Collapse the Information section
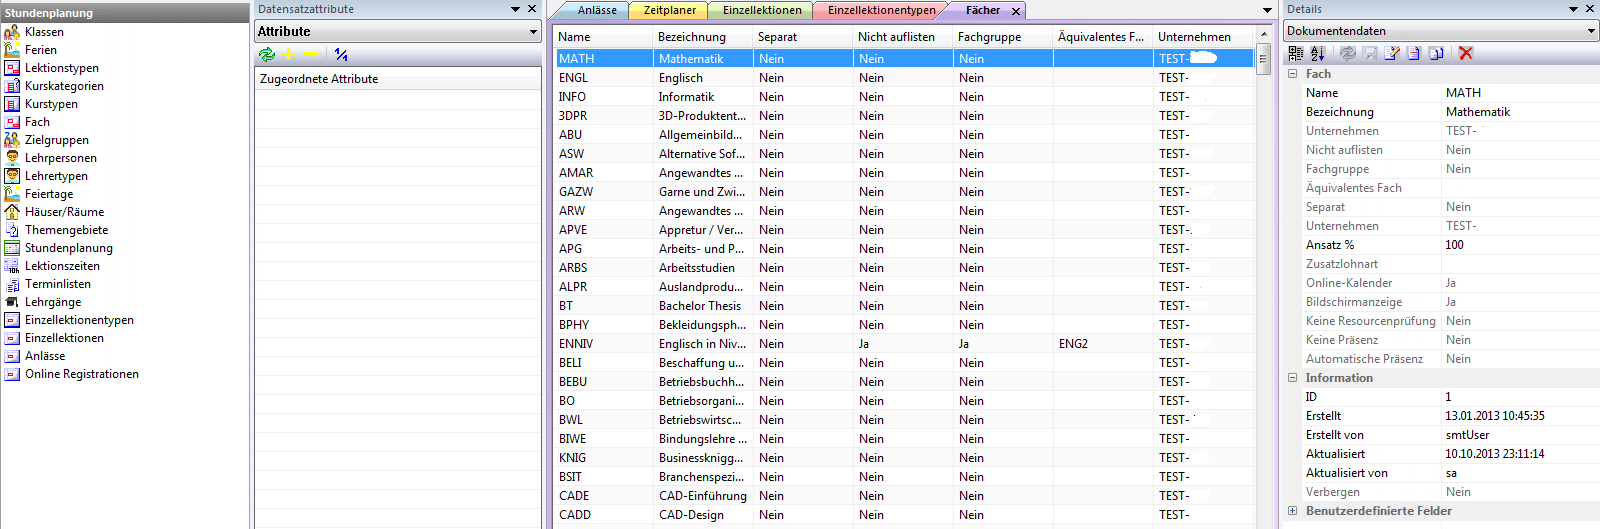Screen dimensions: 1600x529 coord(1292,378)
